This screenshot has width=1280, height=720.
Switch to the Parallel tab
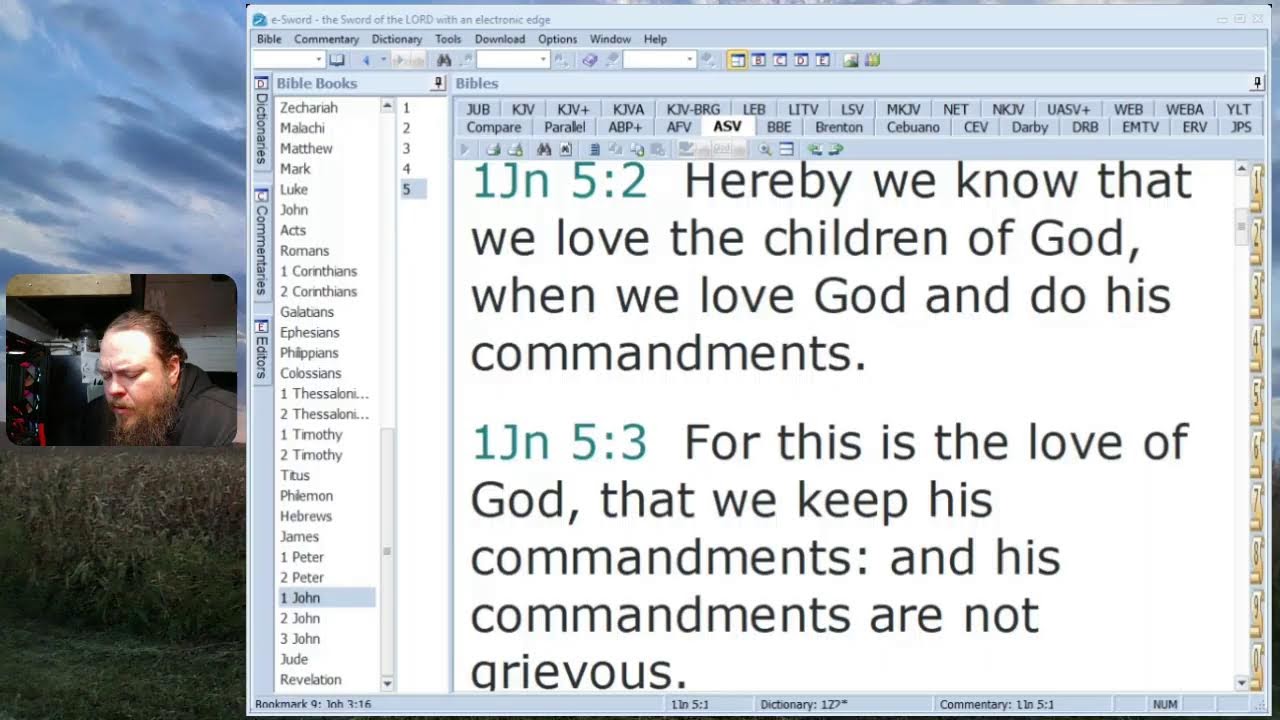pyautogui.click(x=565, y=127)
